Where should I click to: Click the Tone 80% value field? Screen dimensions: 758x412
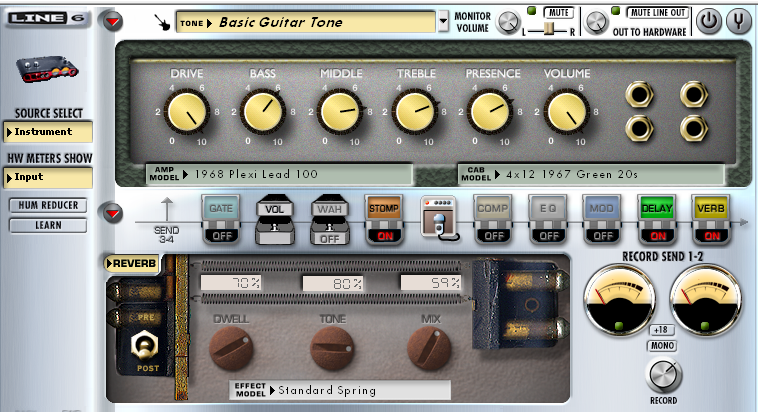[x=333, y=283]
